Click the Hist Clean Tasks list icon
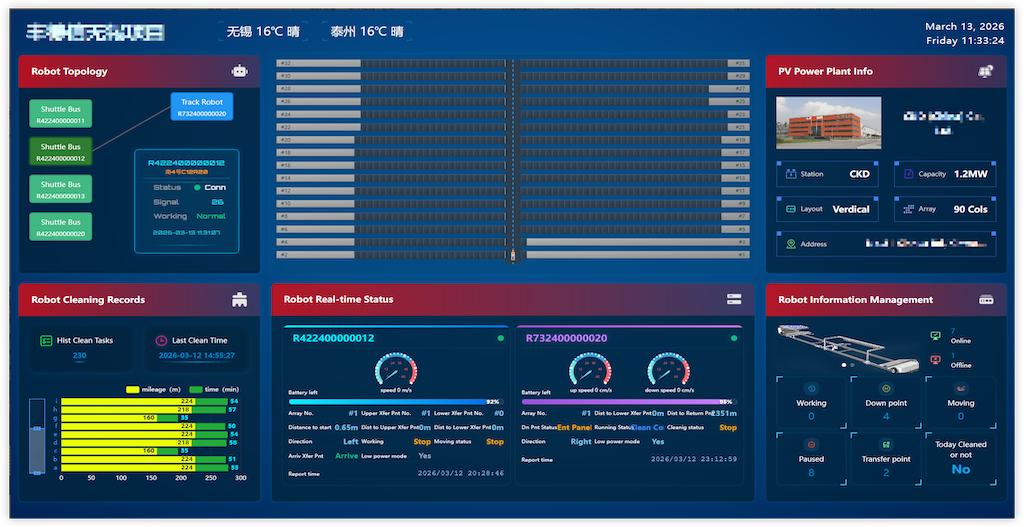1024x527 pixels. pos(46,341)
